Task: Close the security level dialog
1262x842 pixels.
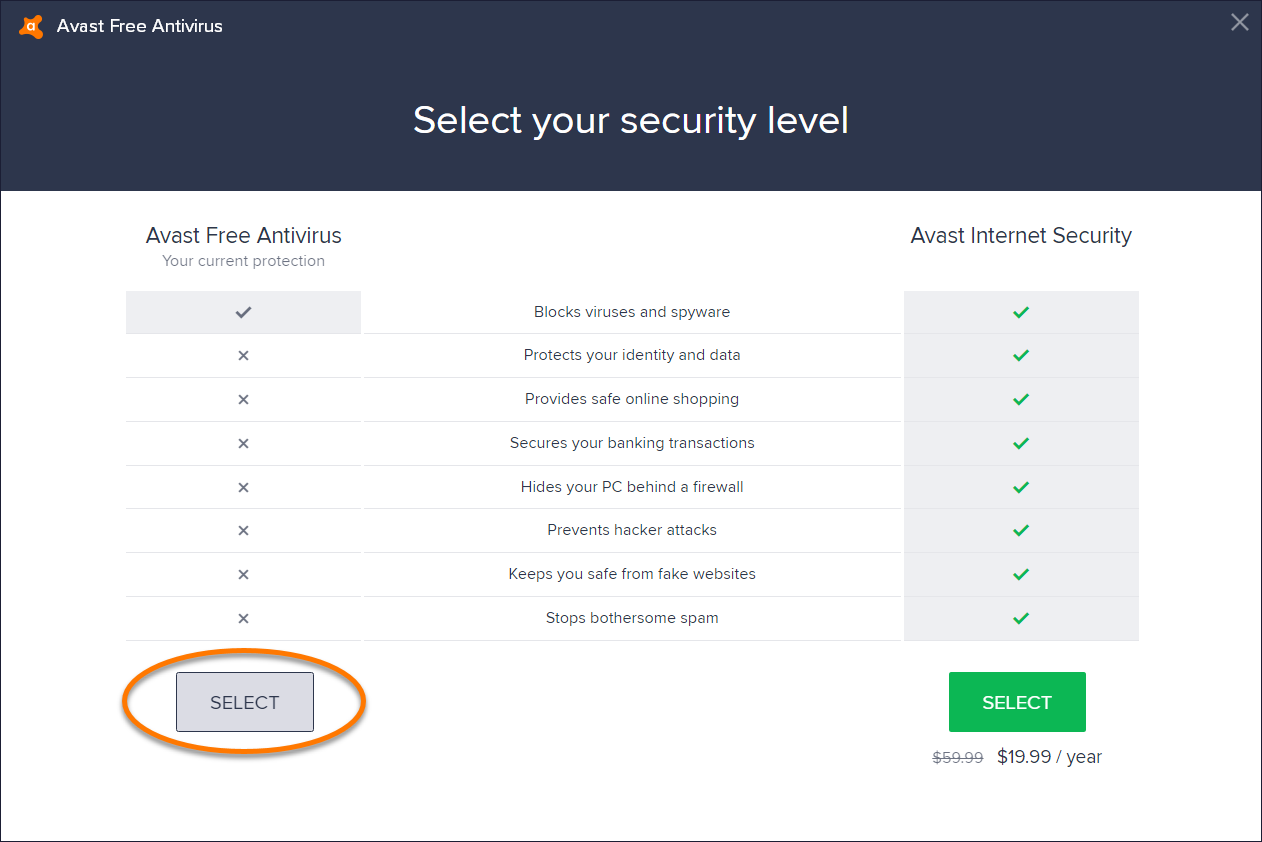Action: [x=1239, y=22]
